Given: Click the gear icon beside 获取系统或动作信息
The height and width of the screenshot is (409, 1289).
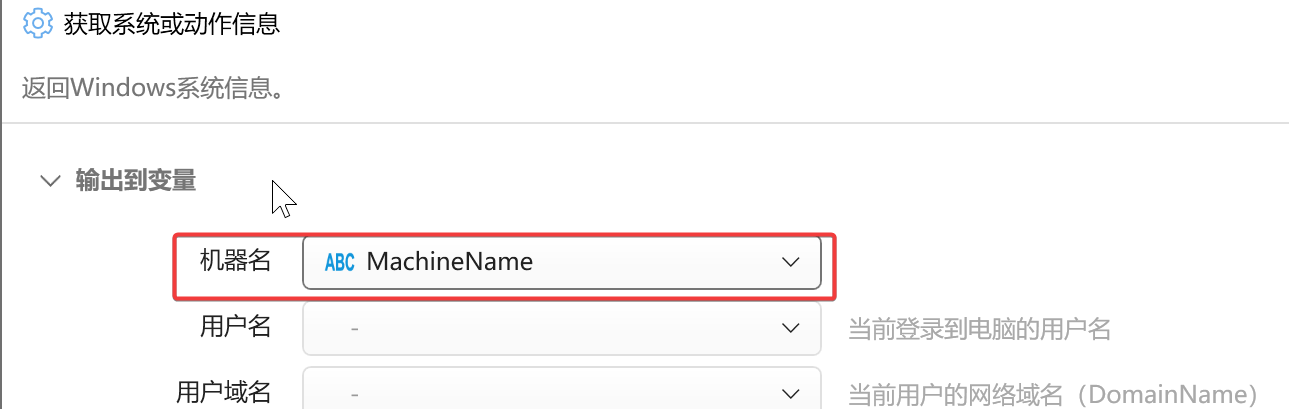Looking at the screenshot, I should (x=37, y=23).
